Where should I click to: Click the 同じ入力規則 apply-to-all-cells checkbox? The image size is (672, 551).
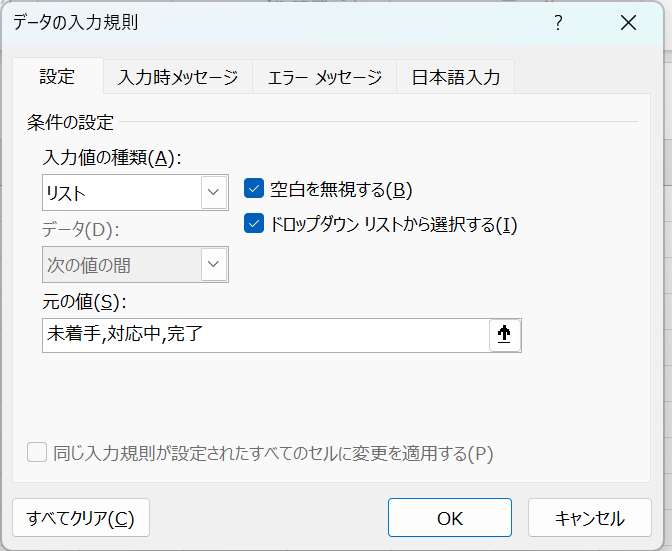[37, 453]
